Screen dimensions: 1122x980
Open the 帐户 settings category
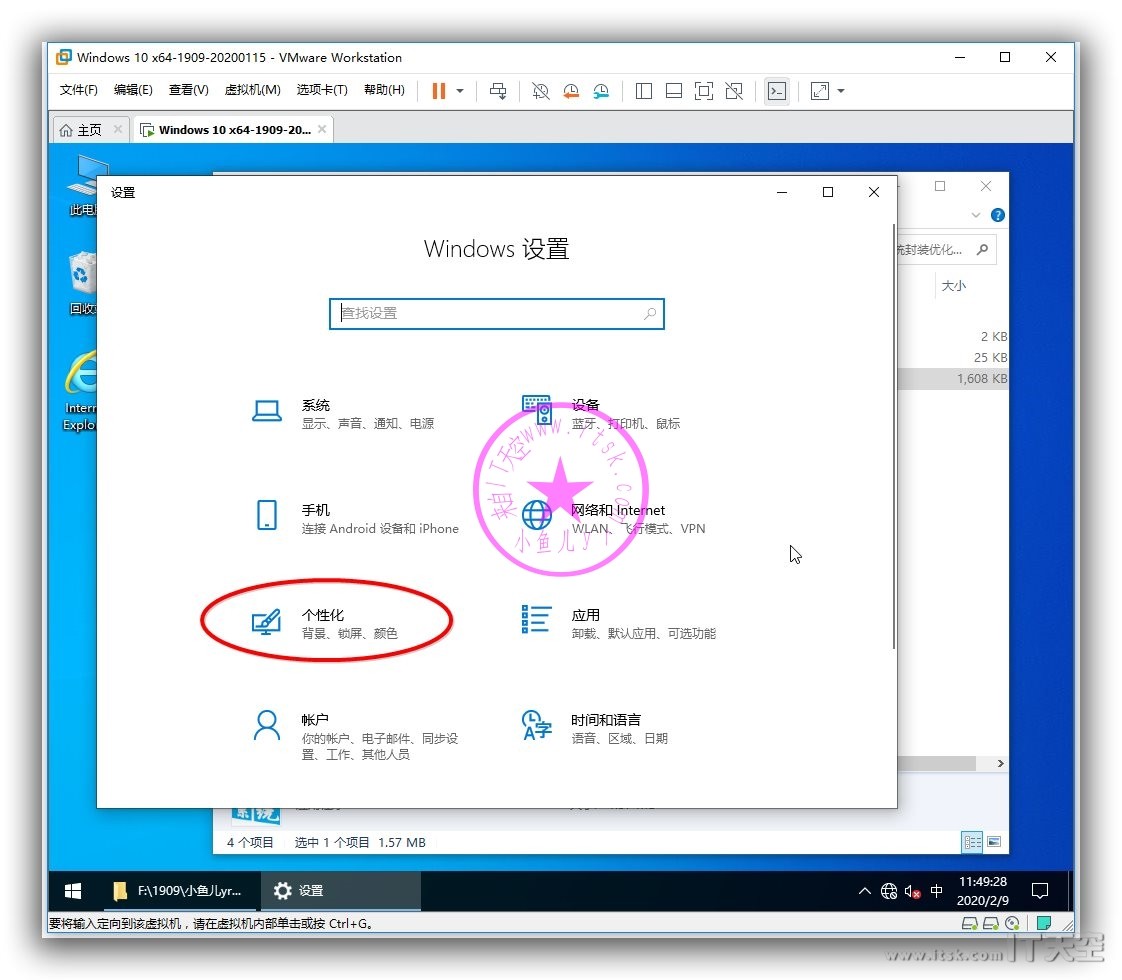click(x=354, y=736)
